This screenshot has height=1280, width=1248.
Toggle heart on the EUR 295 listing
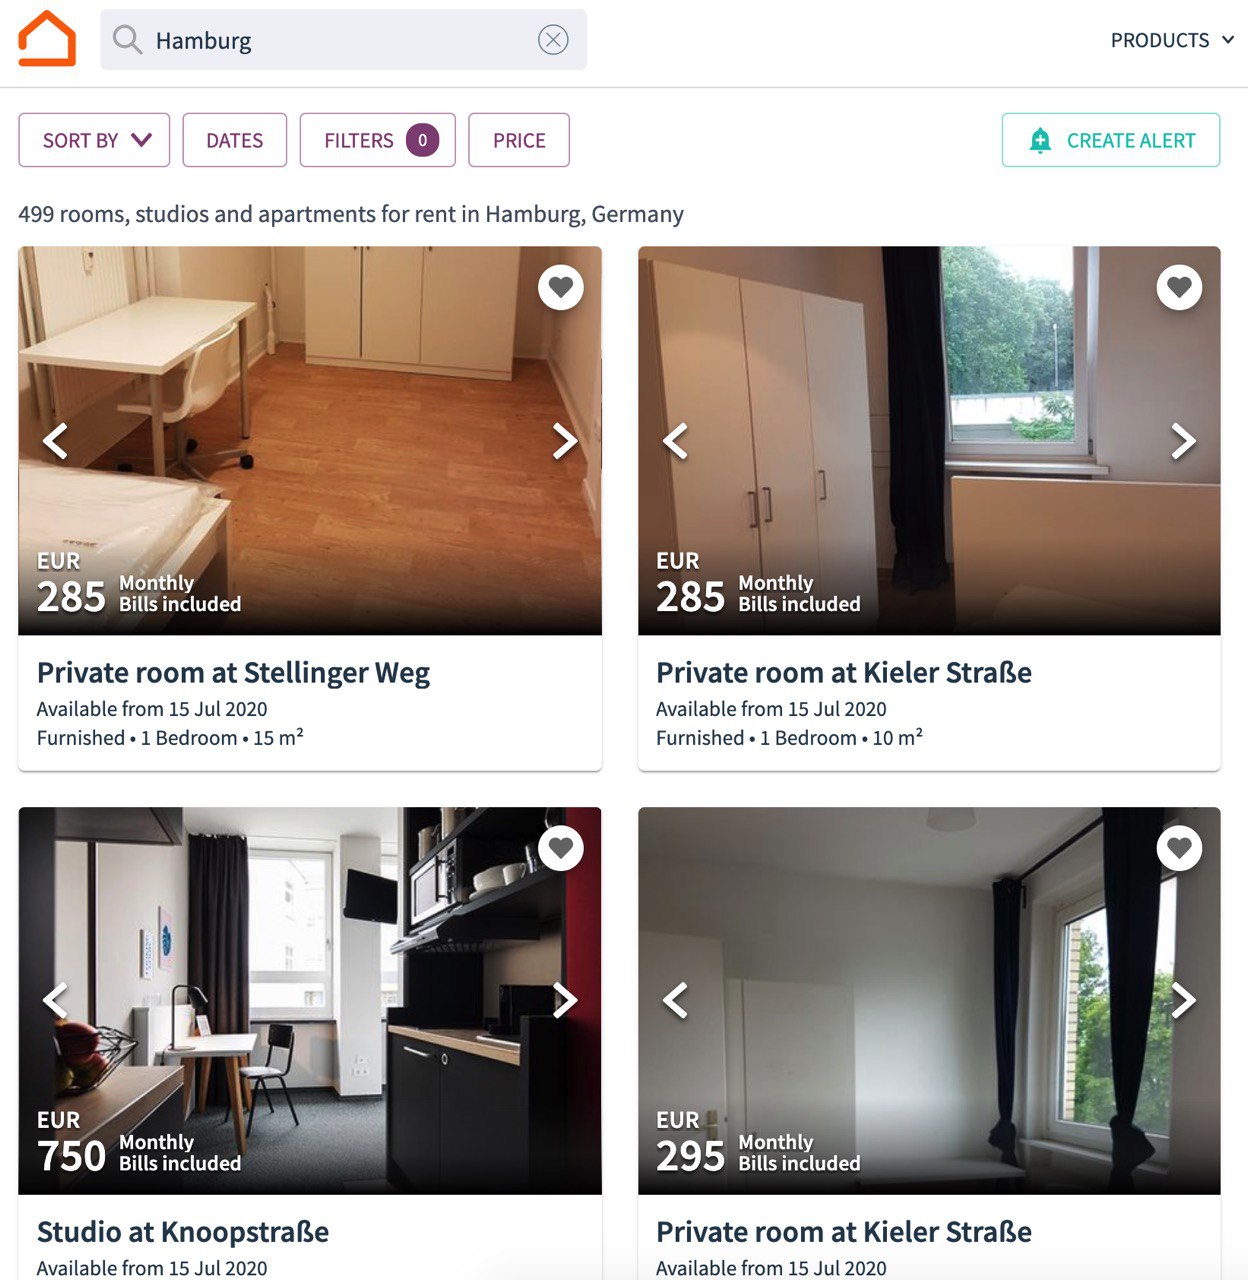click(1180, 848)
